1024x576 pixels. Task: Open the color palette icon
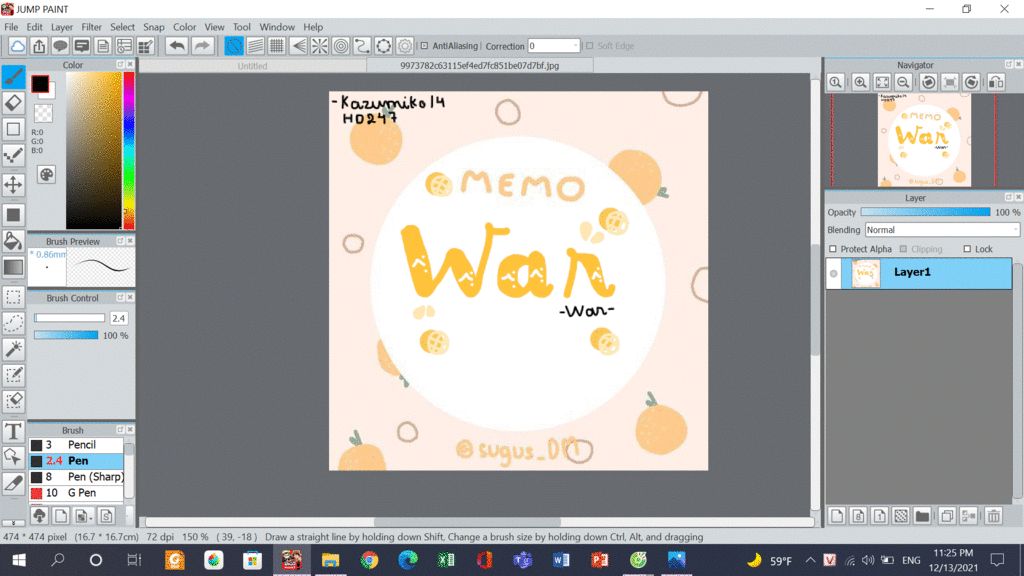point(46,175)
